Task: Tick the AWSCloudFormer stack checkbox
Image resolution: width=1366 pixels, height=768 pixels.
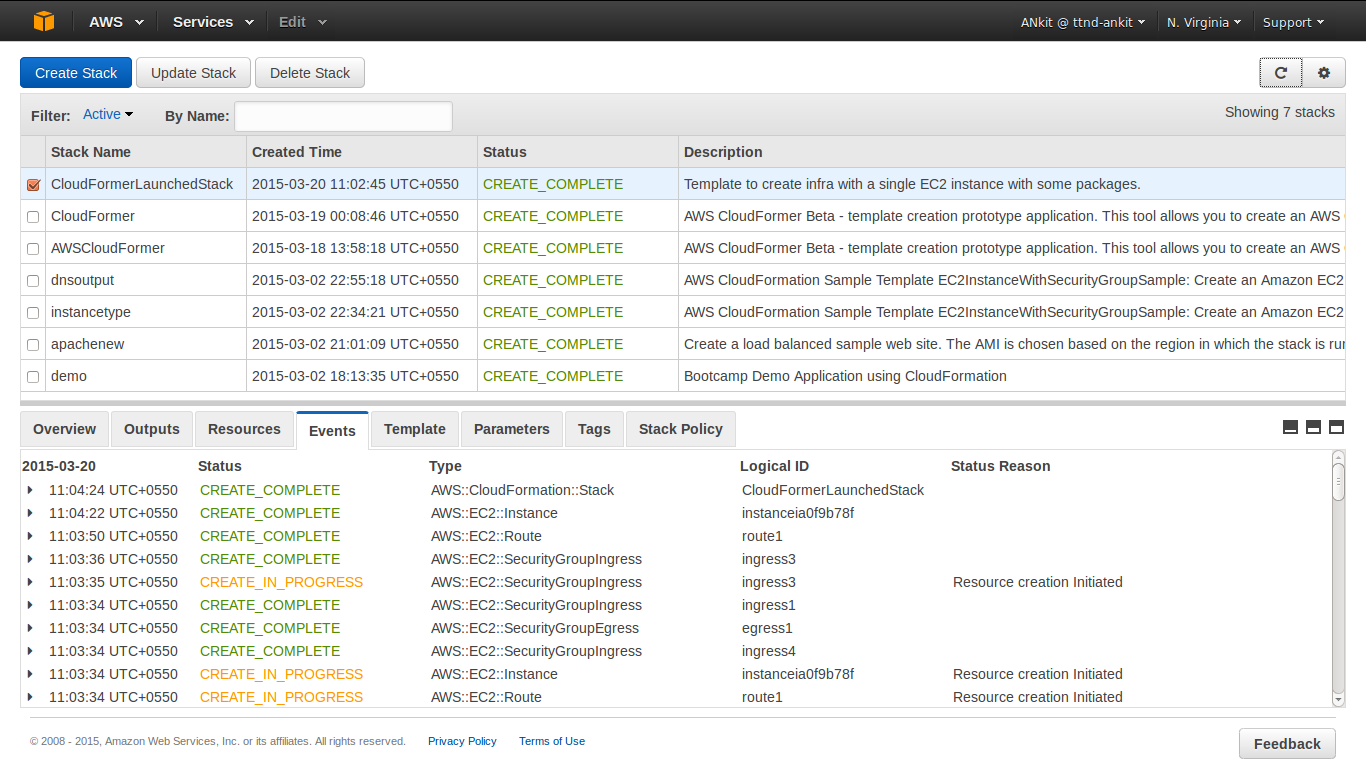Action: point(33,249)
